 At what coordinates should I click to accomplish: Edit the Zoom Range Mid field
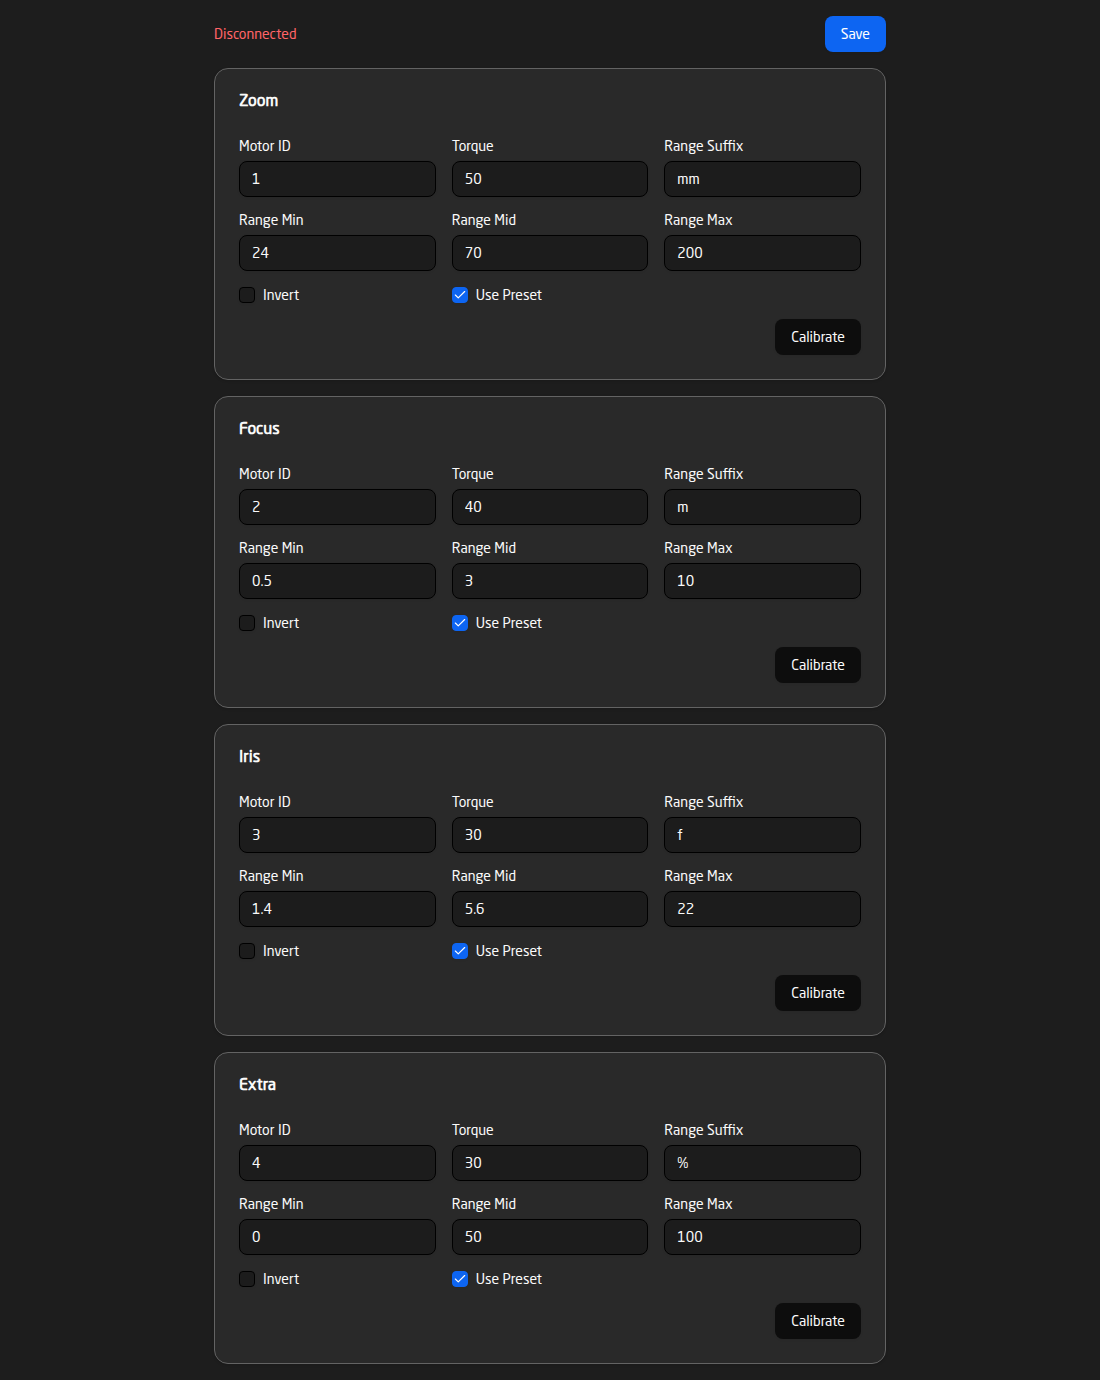(550, 253)
